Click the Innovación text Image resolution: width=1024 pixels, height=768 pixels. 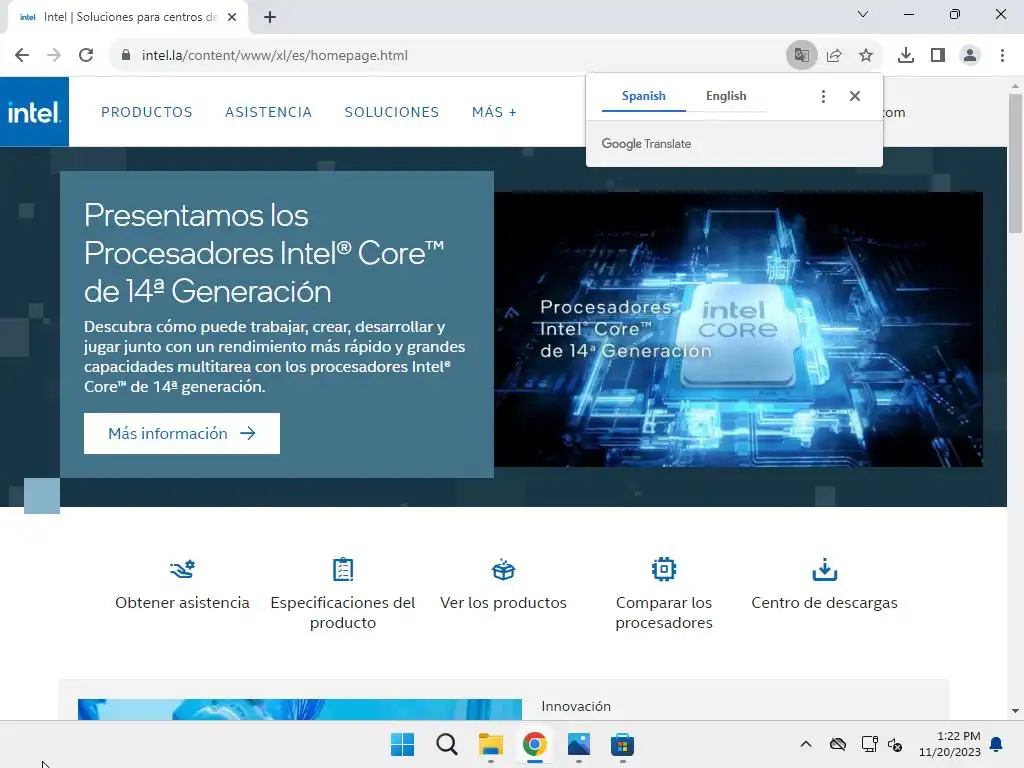click(576, 706)
